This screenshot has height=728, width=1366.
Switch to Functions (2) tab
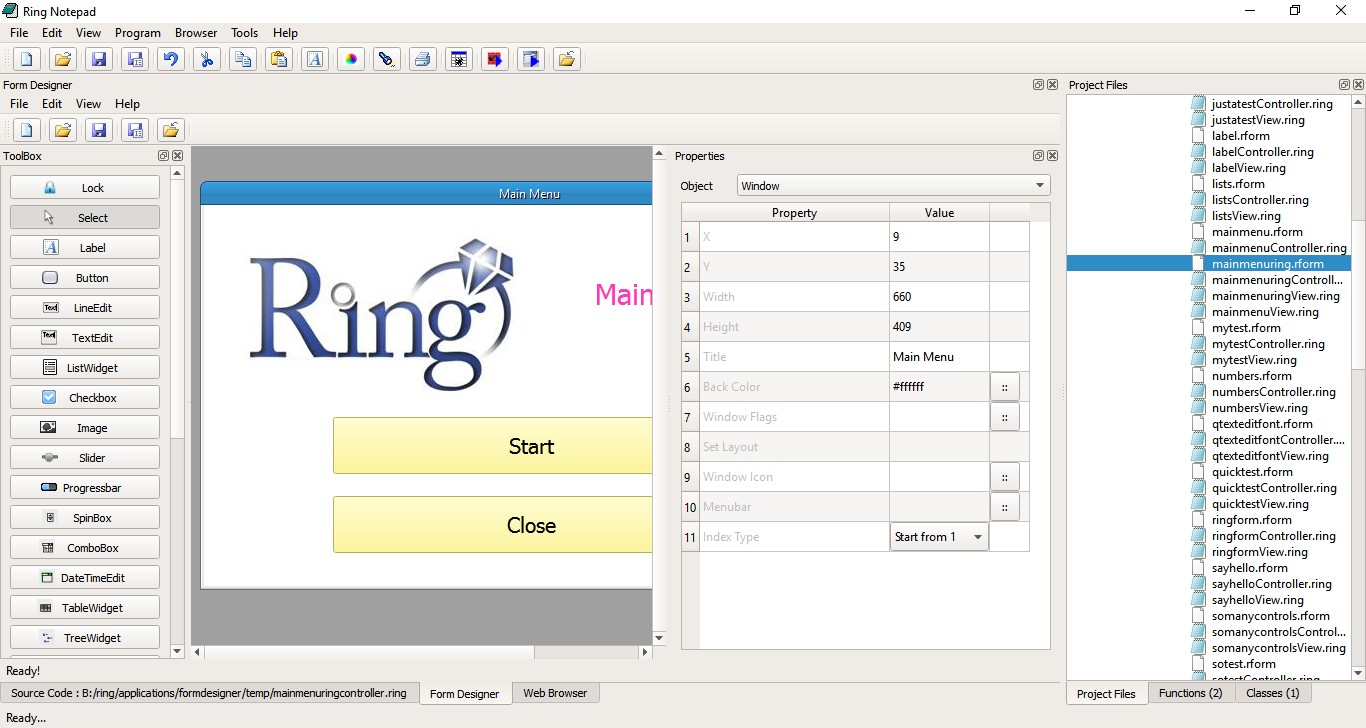1190,692
